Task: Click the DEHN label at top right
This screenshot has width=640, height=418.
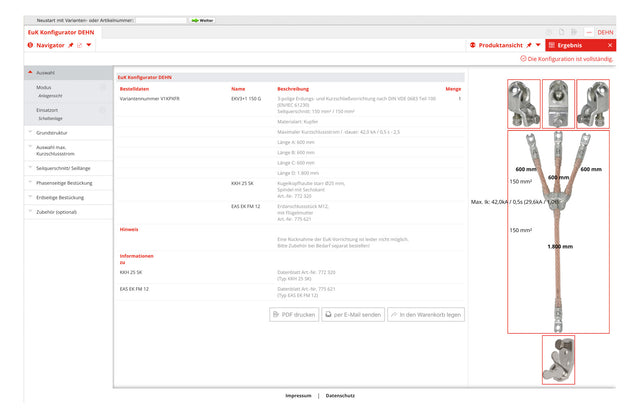Action: tap(605, 32)
